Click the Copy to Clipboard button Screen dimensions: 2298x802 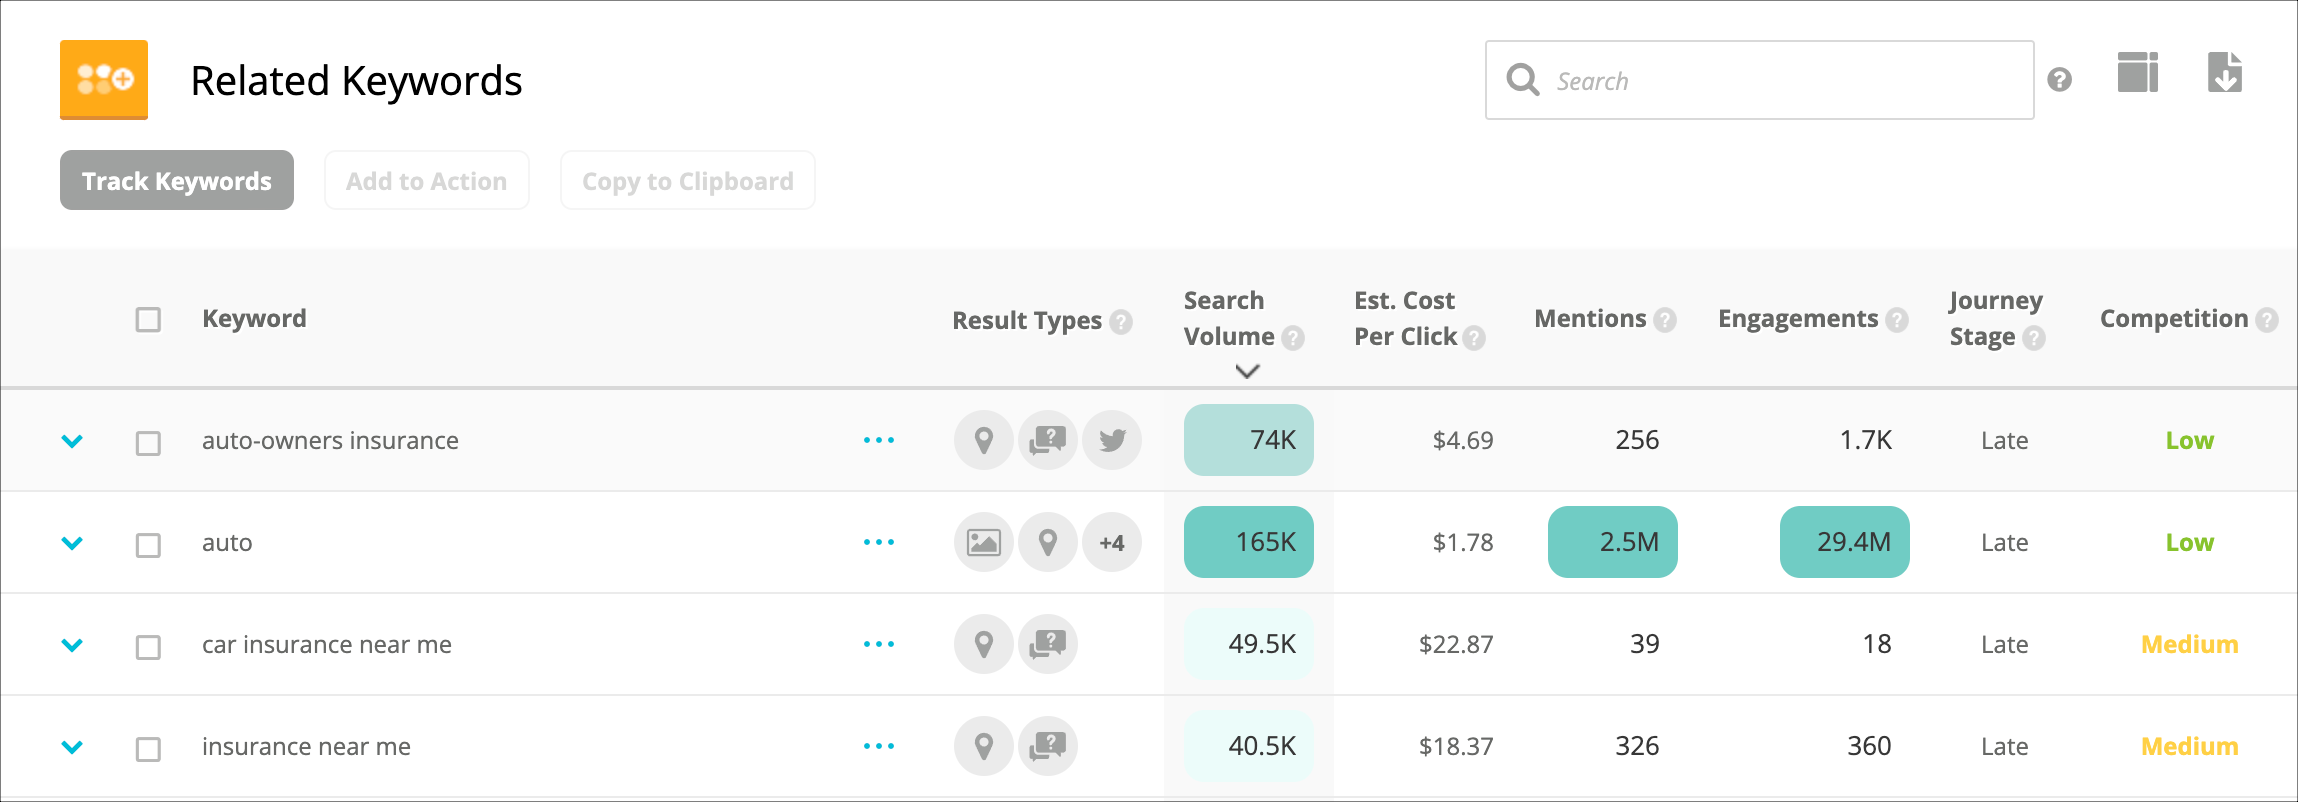688,180
